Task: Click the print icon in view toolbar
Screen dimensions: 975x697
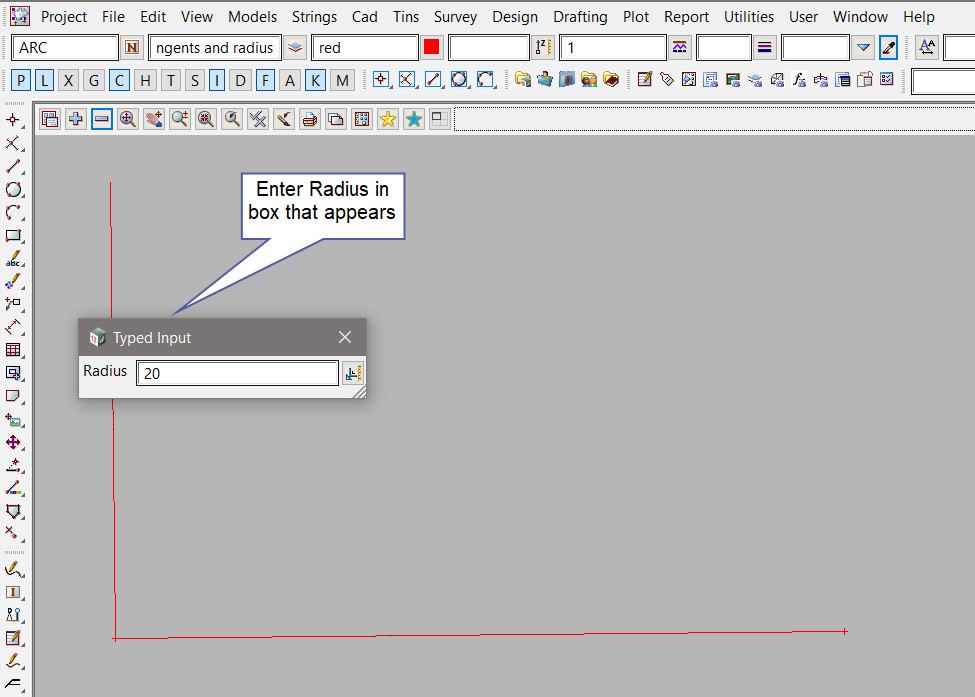Action: pyautogui.click(x=310, y=120)
